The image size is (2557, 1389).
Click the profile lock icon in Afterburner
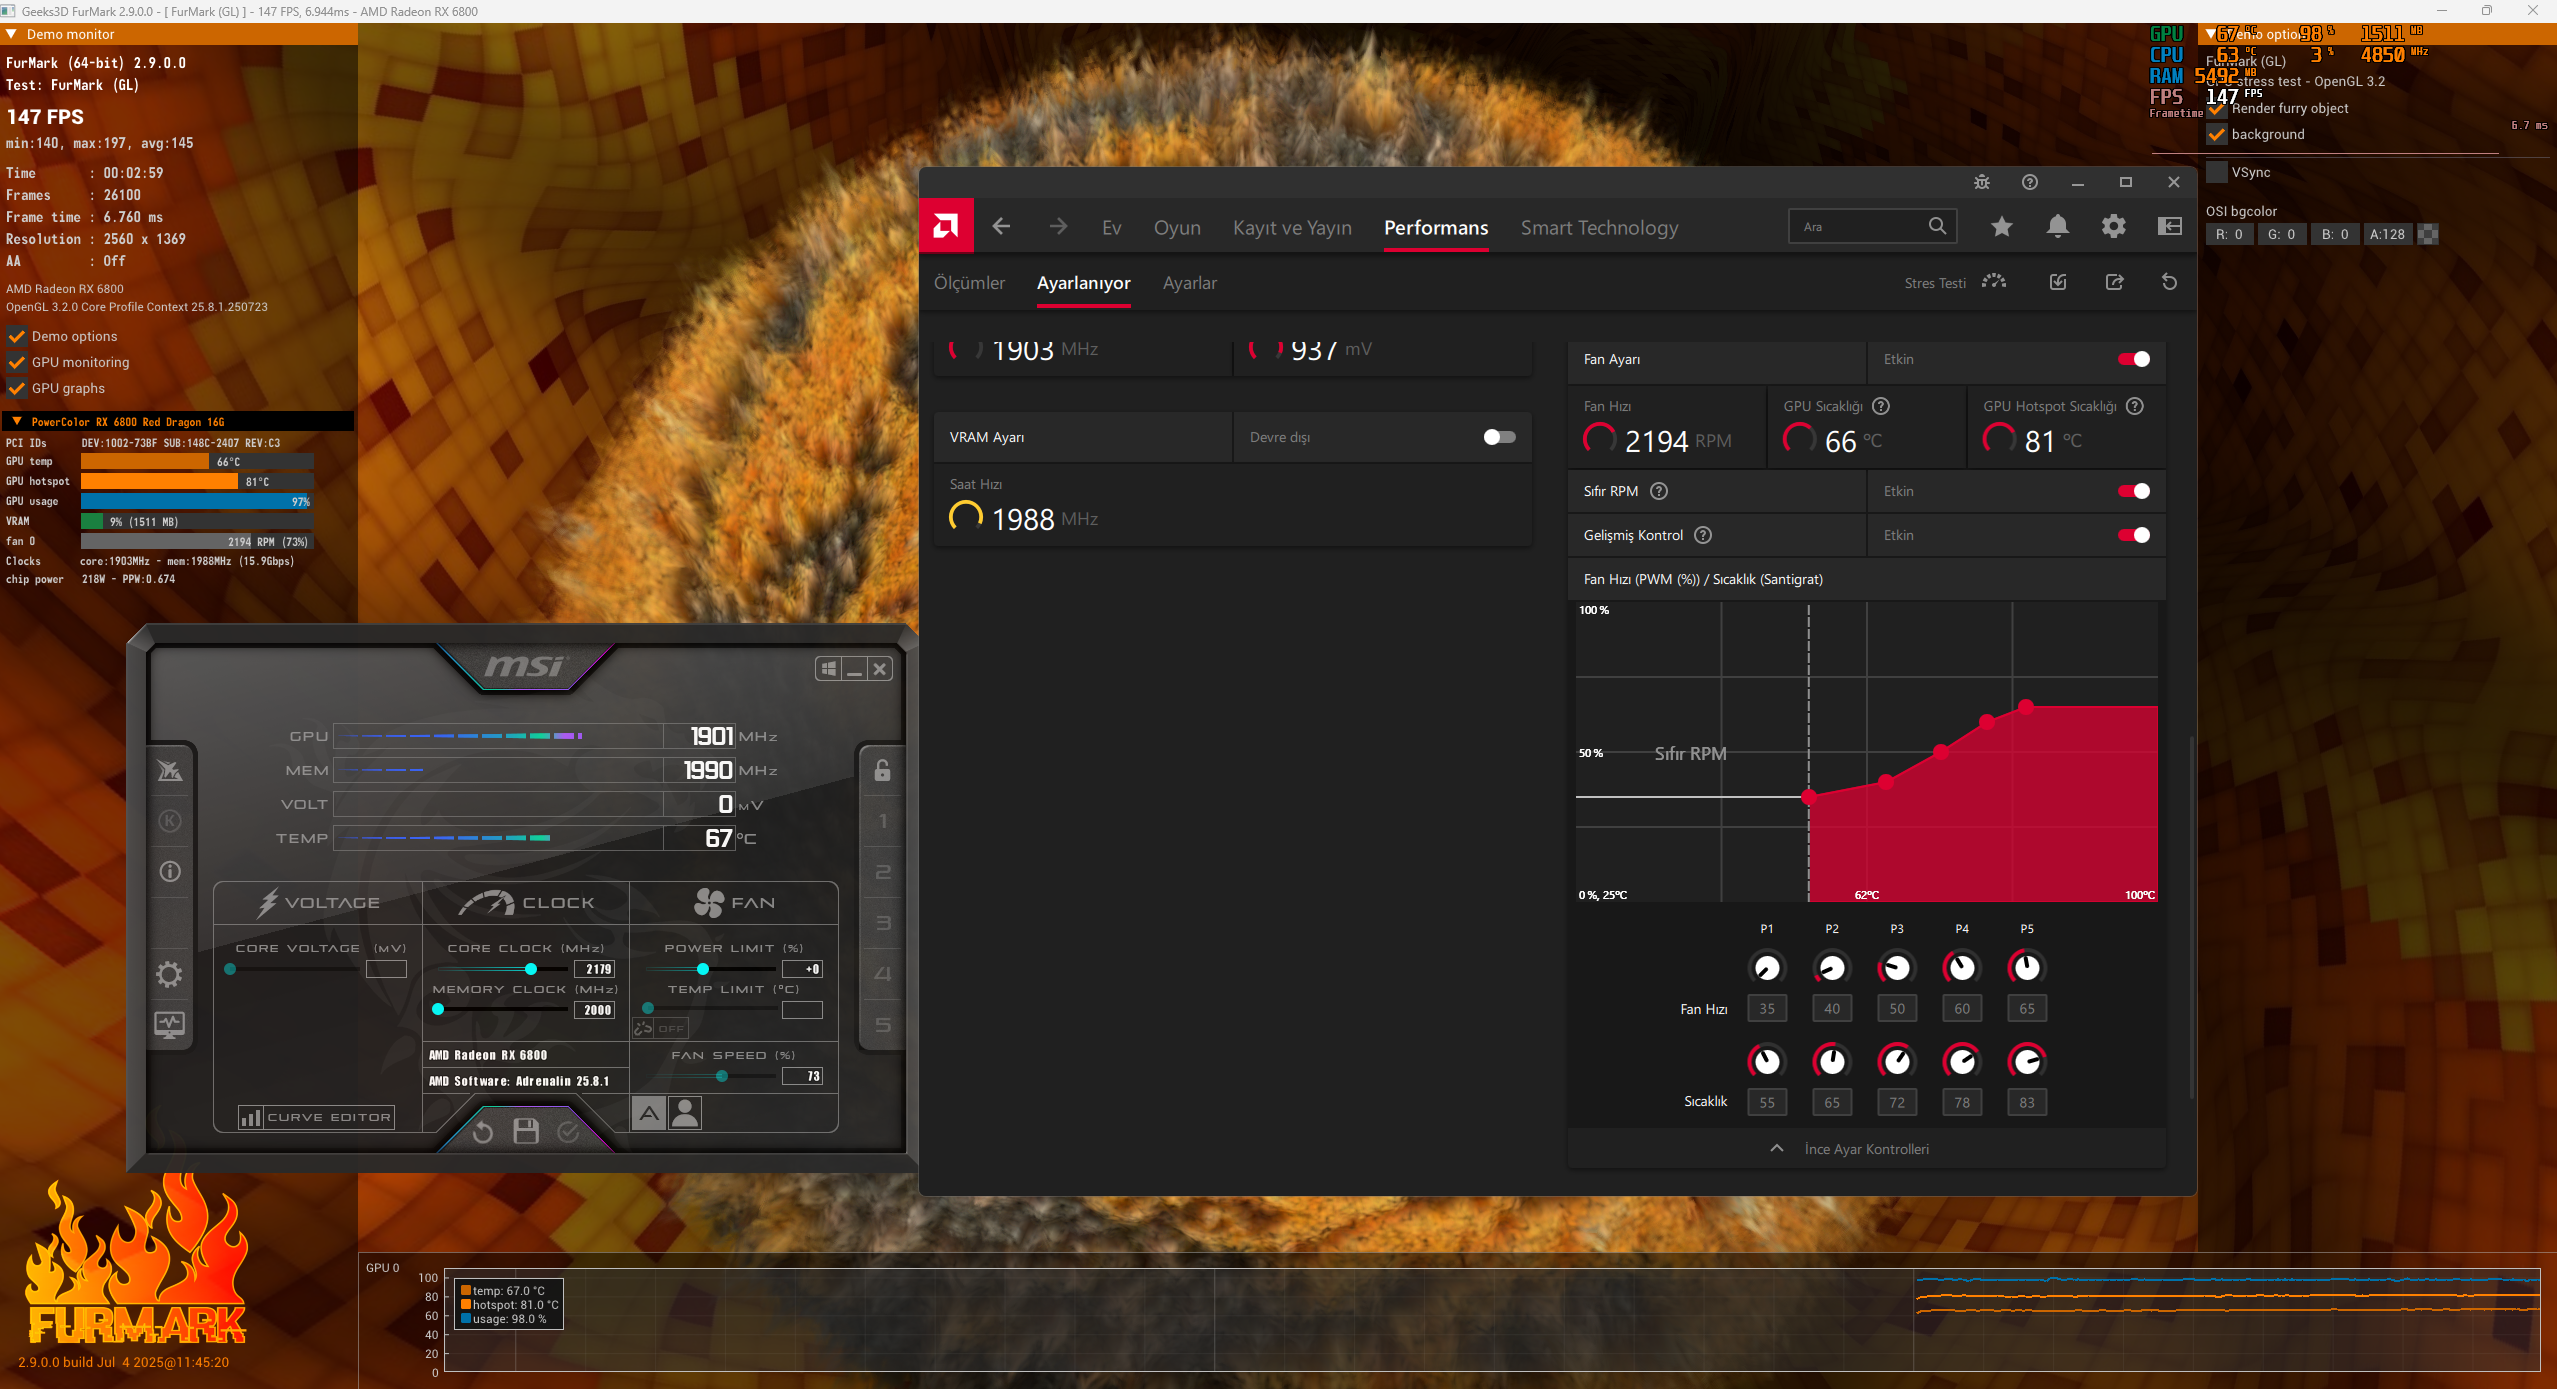click(882, 770)
